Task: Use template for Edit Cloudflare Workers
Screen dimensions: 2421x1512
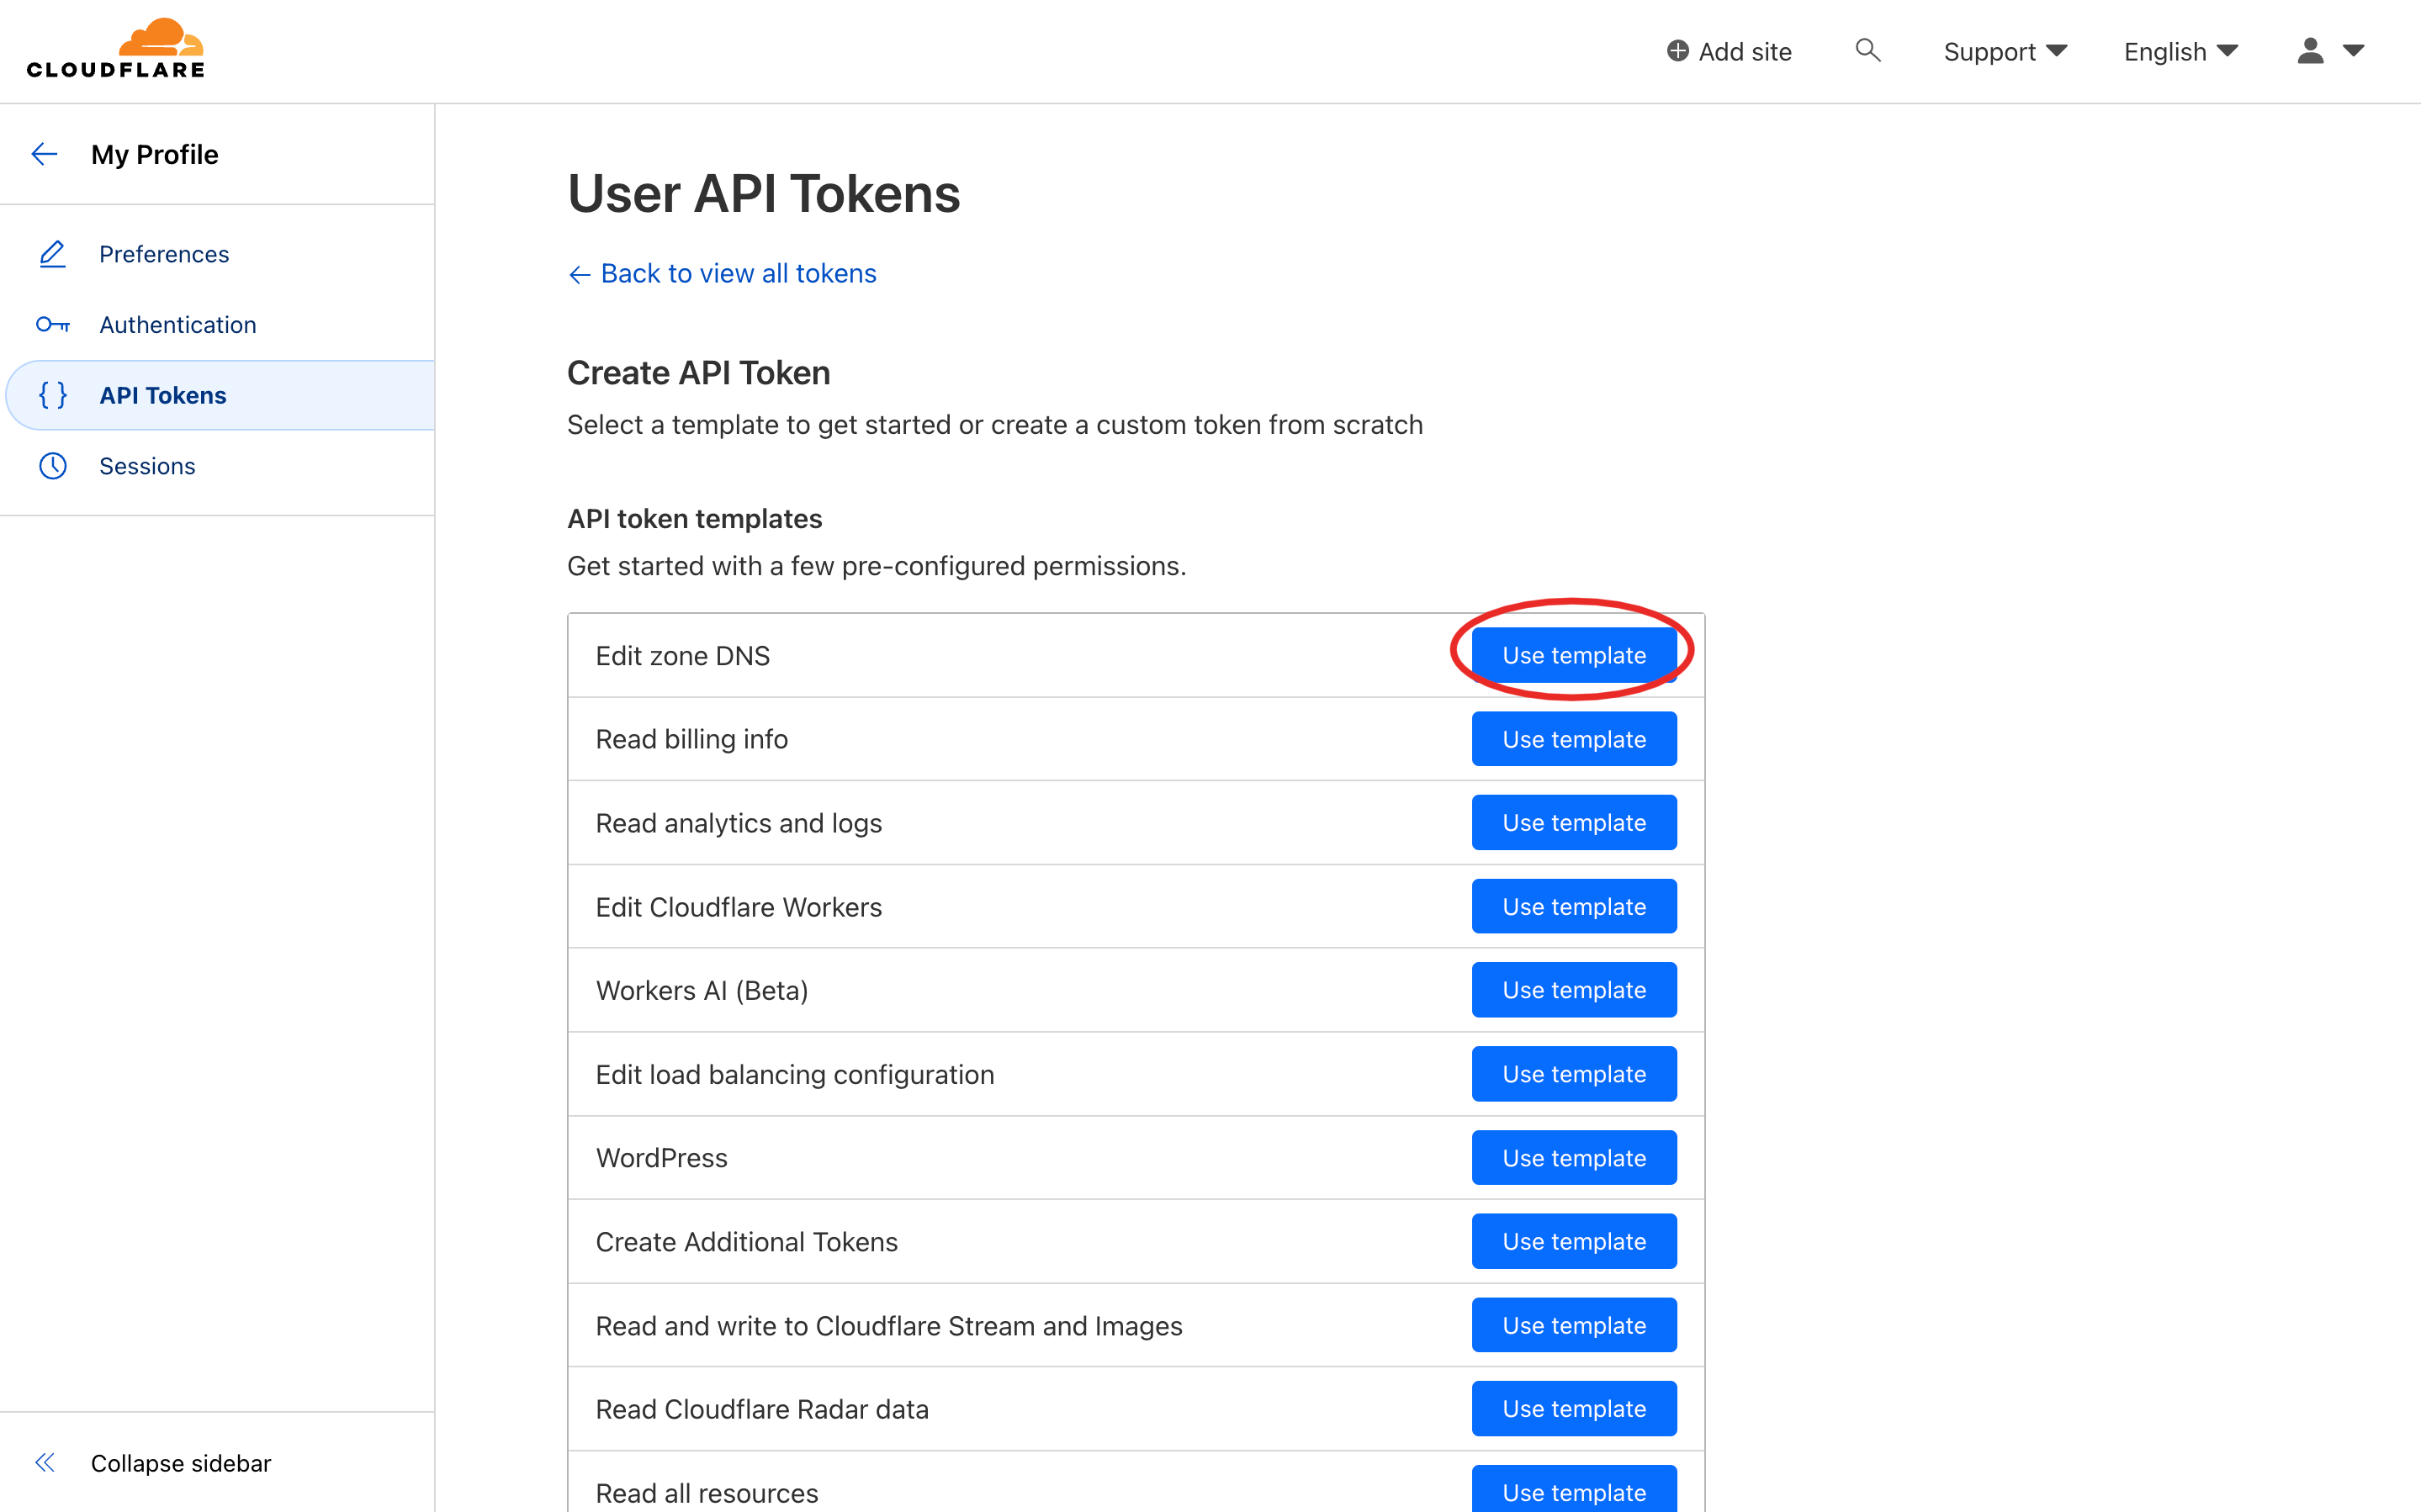Action: tap(1573, 907)
